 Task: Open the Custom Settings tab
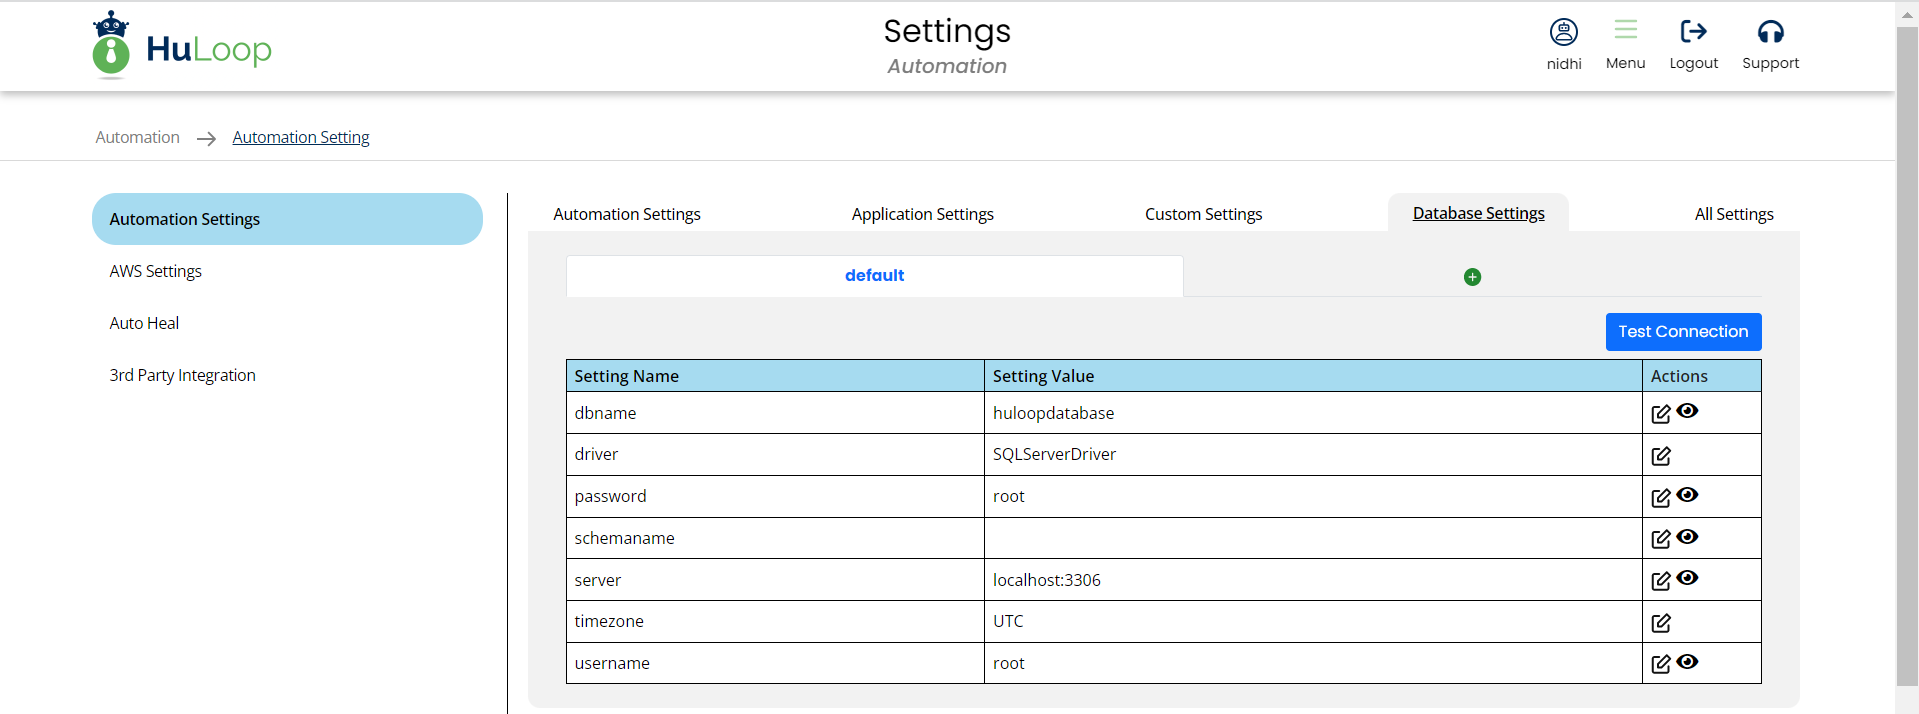pyautogui.click(x=1203, y=214)
